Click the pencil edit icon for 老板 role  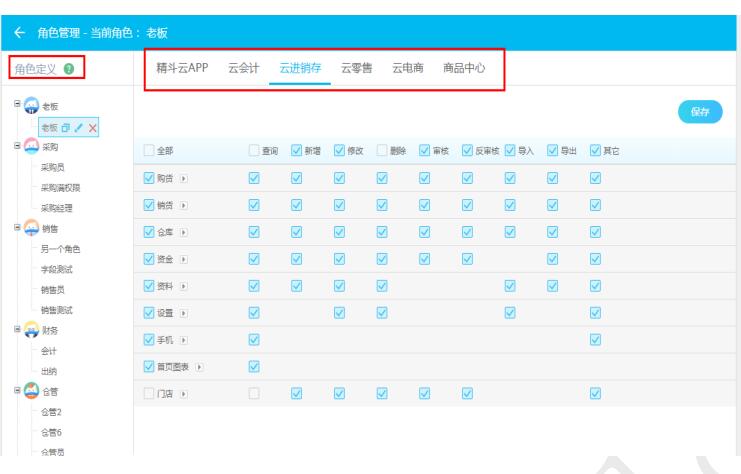click(79, 128)
